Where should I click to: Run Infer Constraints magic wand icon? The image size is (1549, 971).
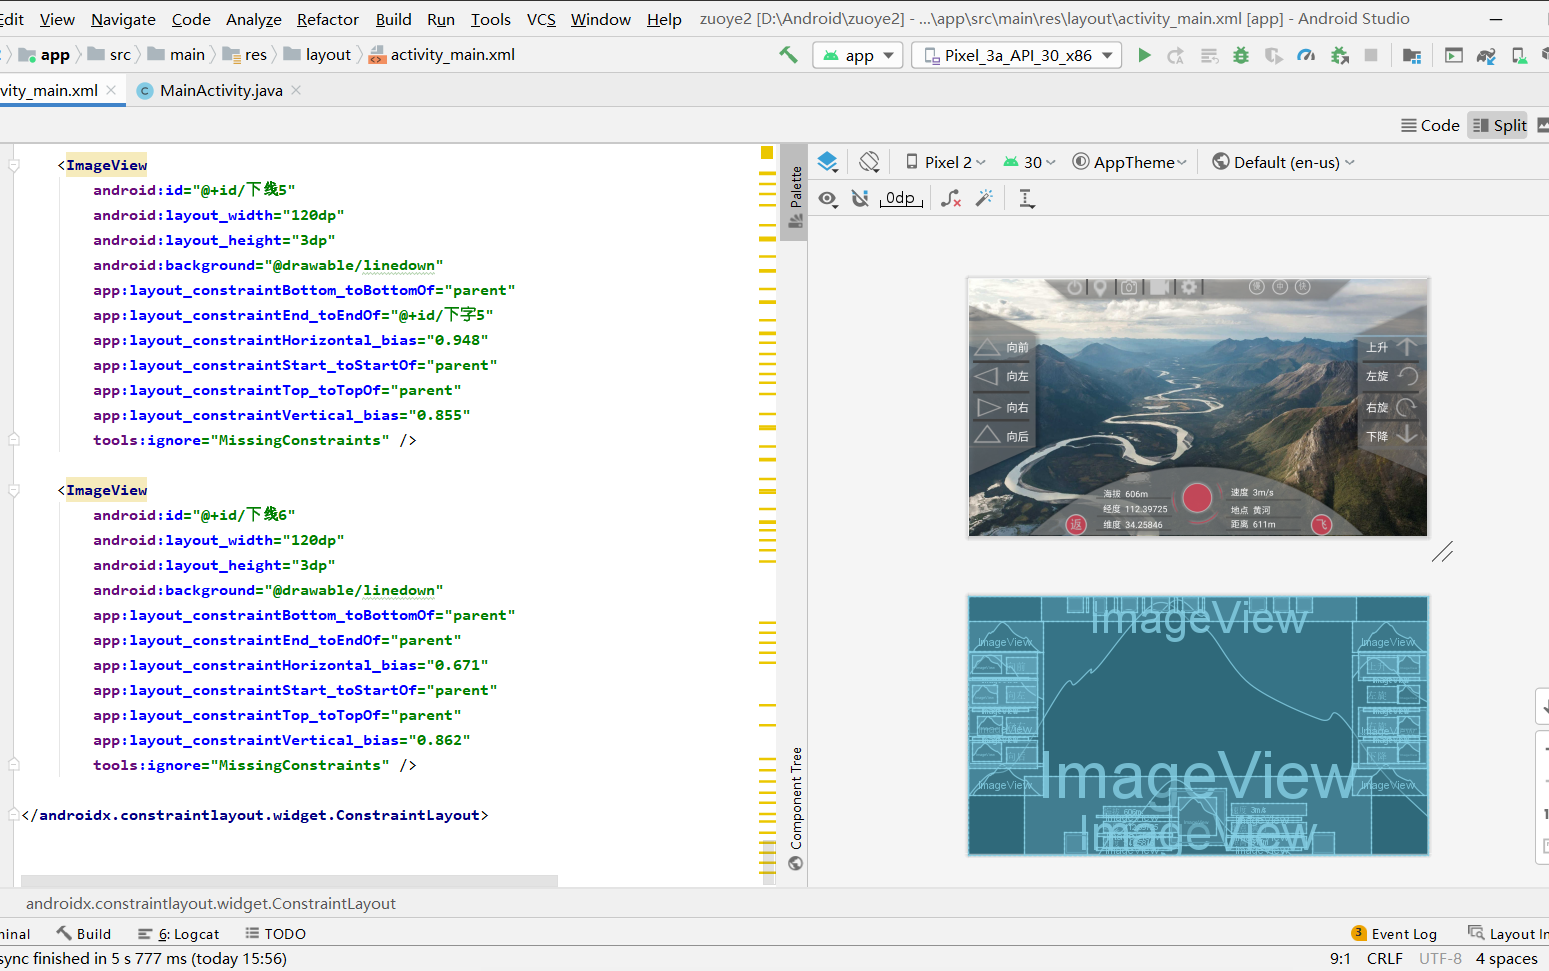coord(984,198)
